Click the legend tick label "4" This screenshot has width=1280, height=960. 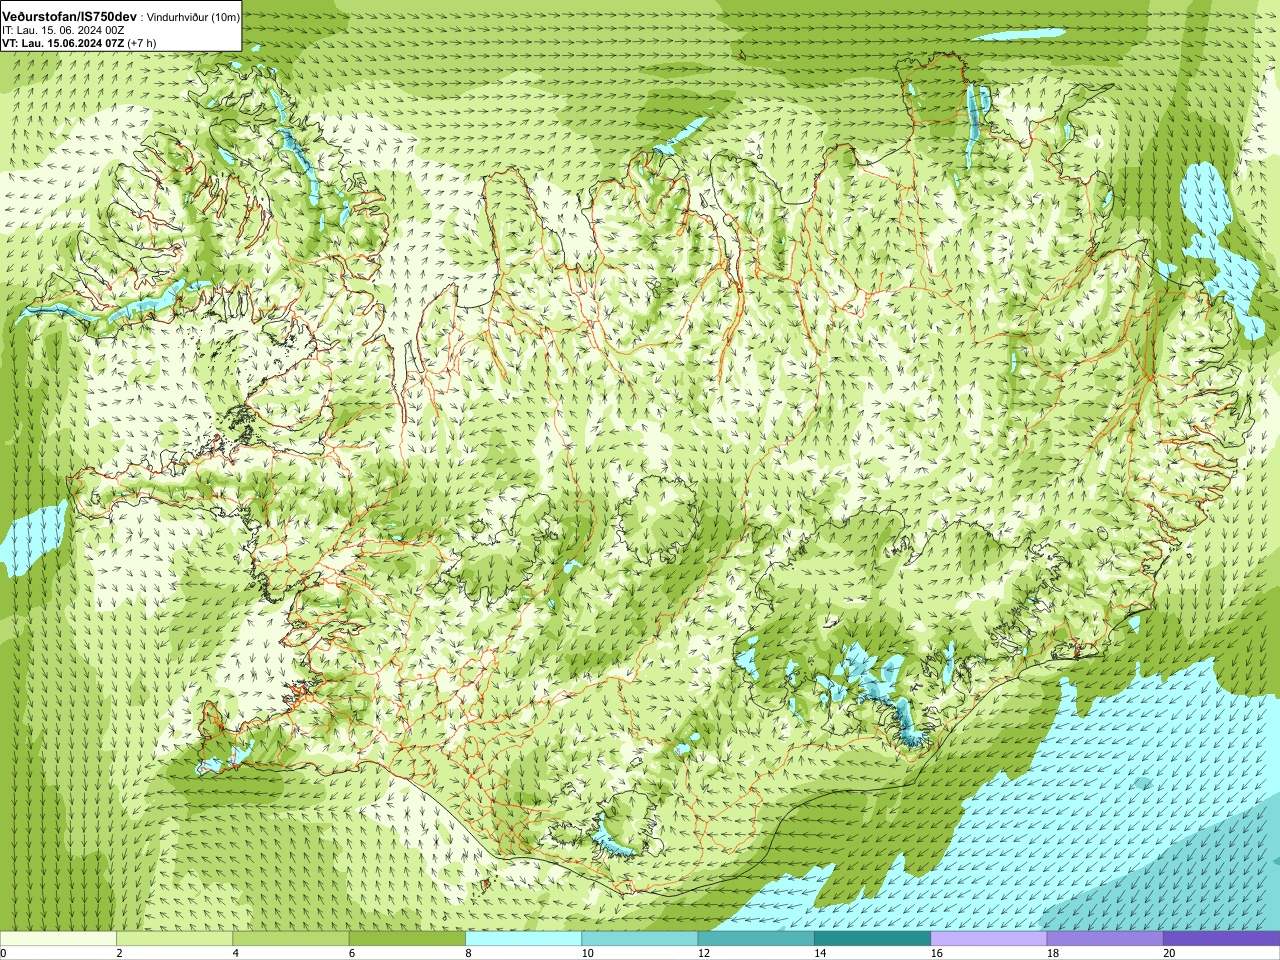coord(235,953)
